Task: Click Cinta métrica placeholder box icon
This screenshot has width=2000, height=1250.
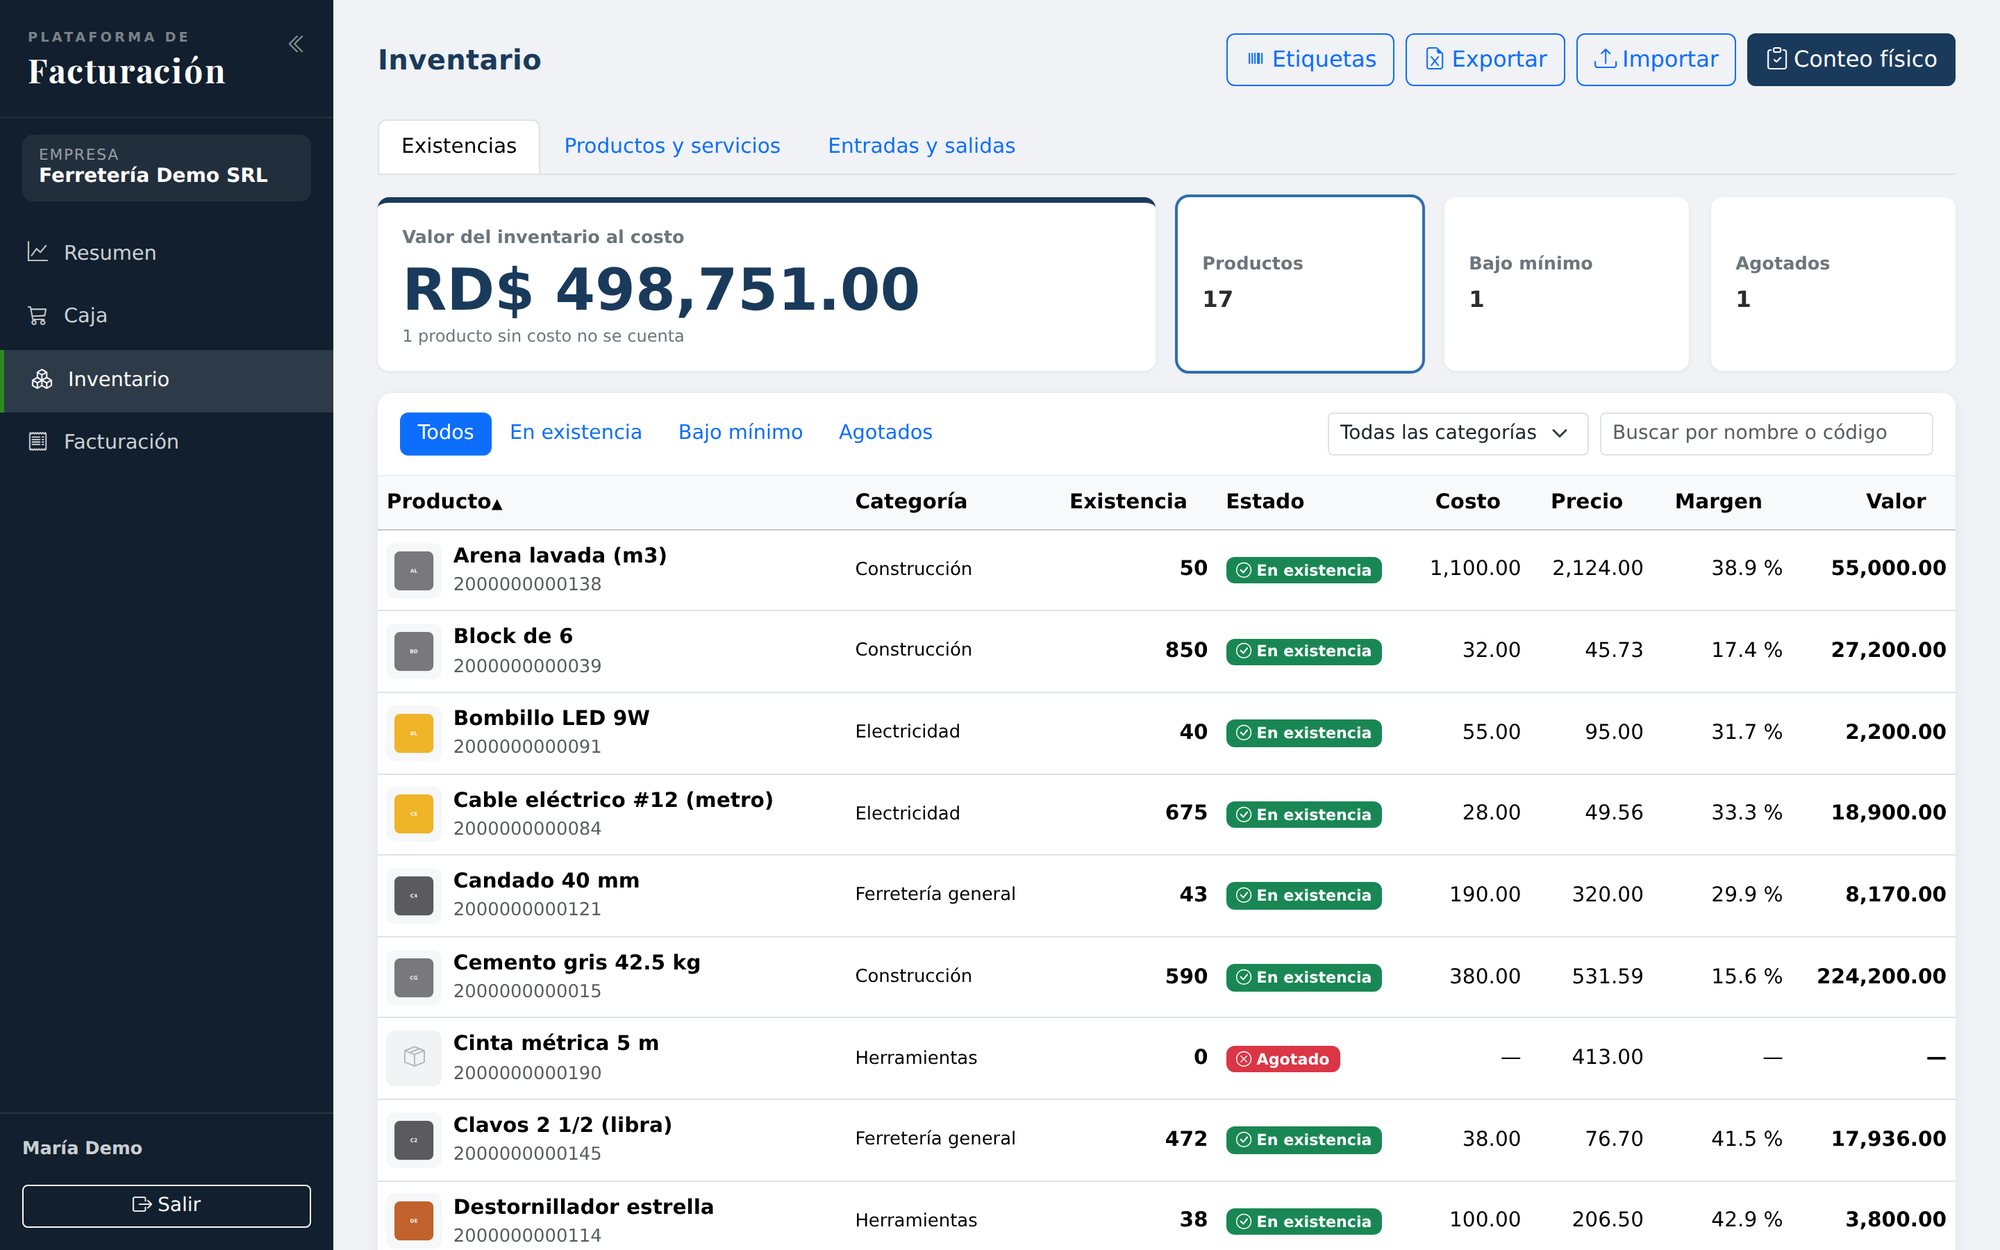Action: click(414, 1057)
